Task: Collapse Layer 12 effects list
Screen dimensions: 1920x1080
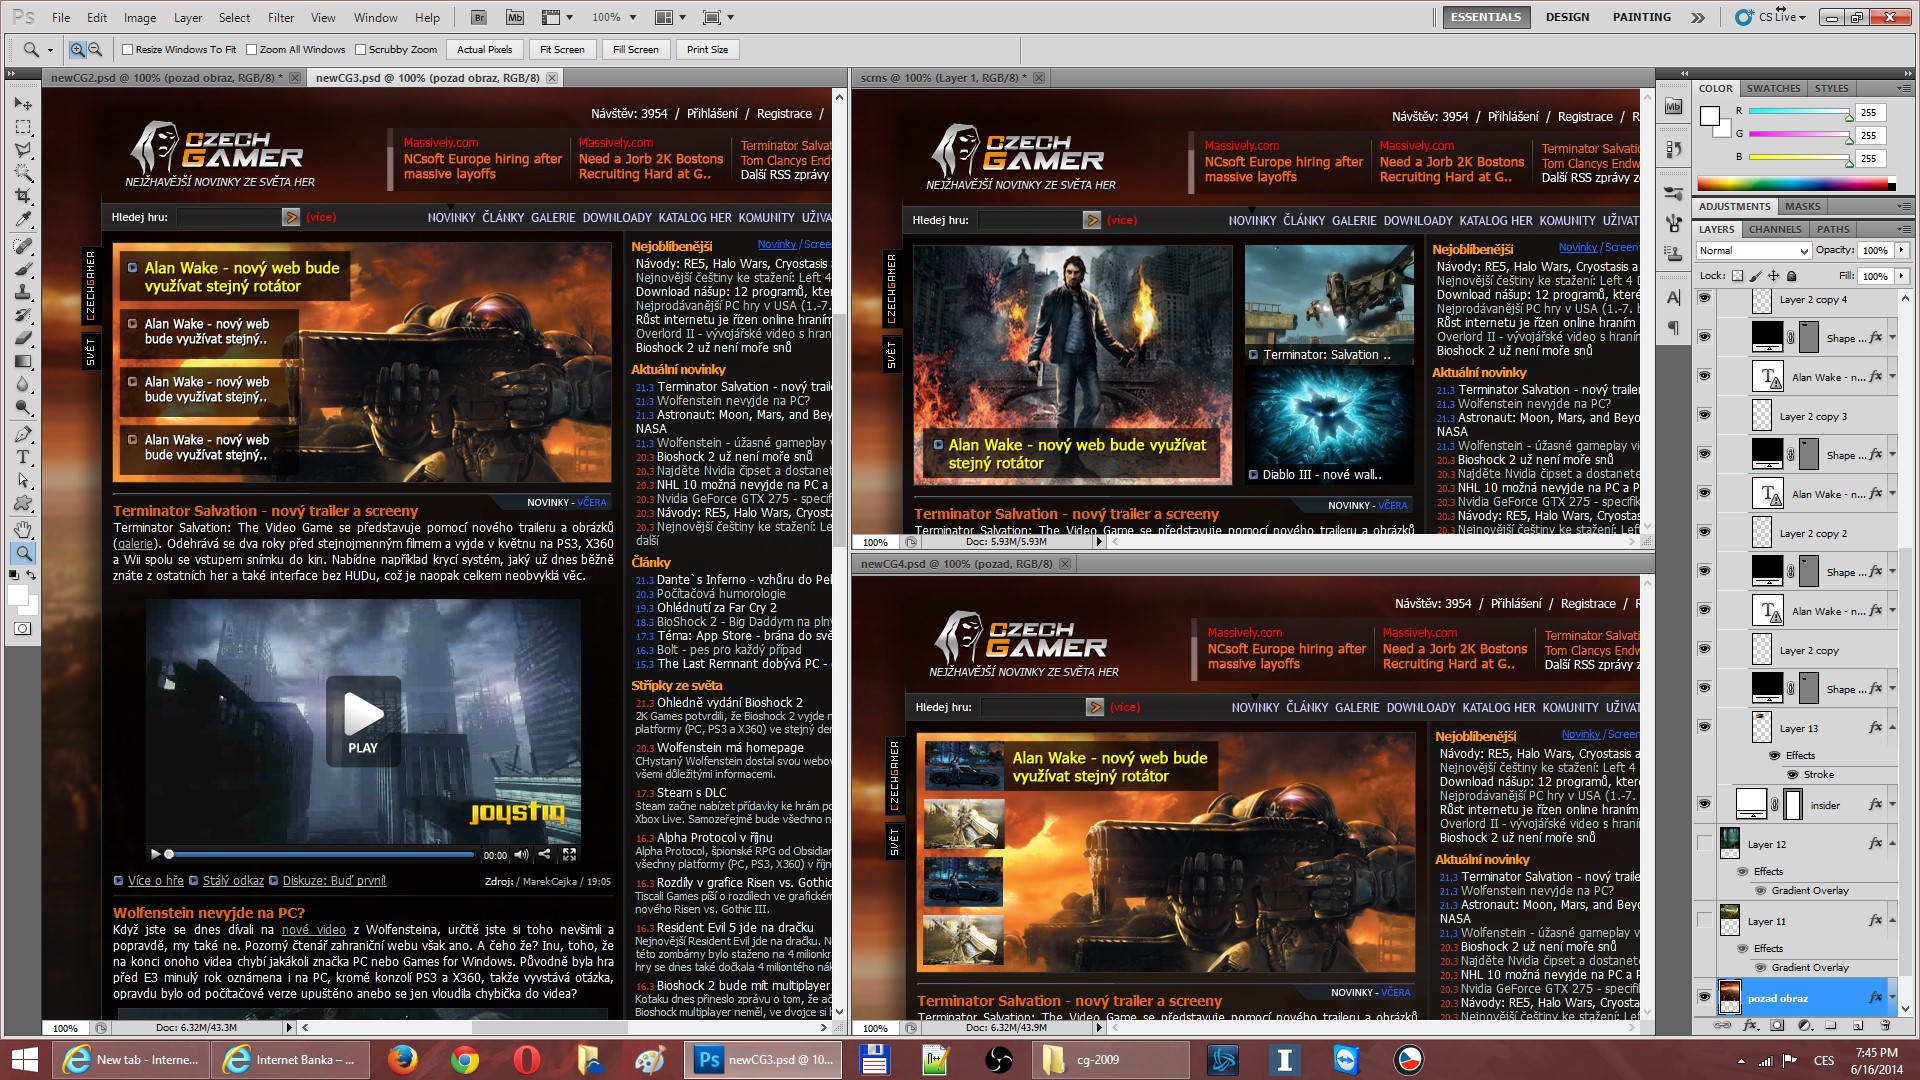Action: tap(1893, 844)
